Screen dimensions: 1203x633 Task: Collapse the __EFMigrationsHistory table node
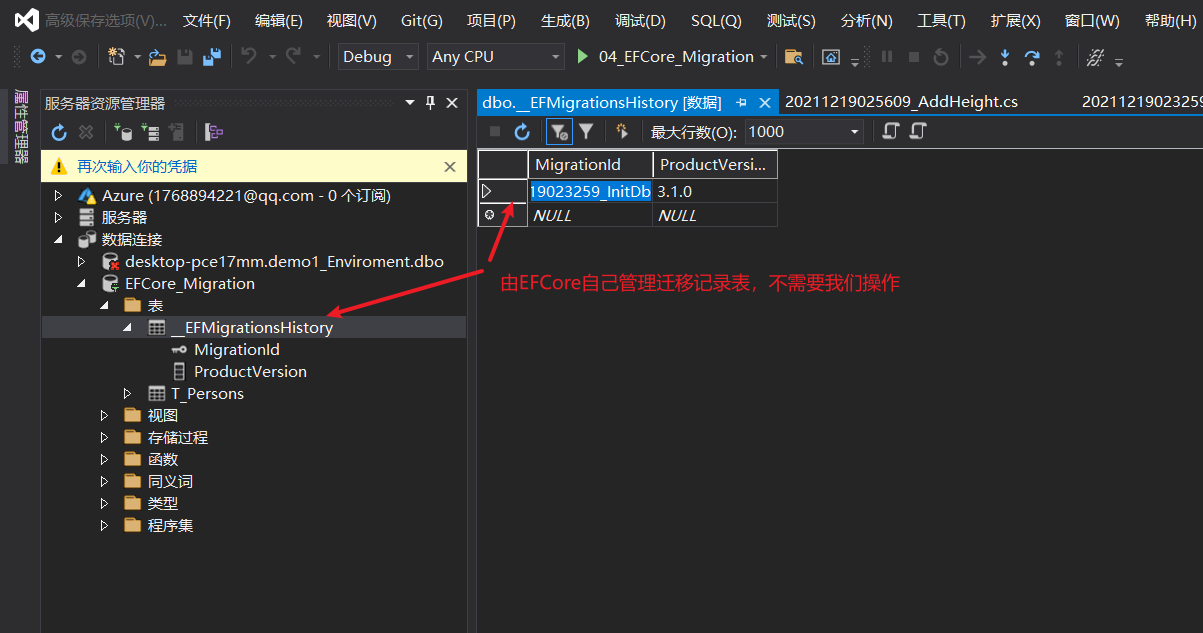(x=127, y=328)
